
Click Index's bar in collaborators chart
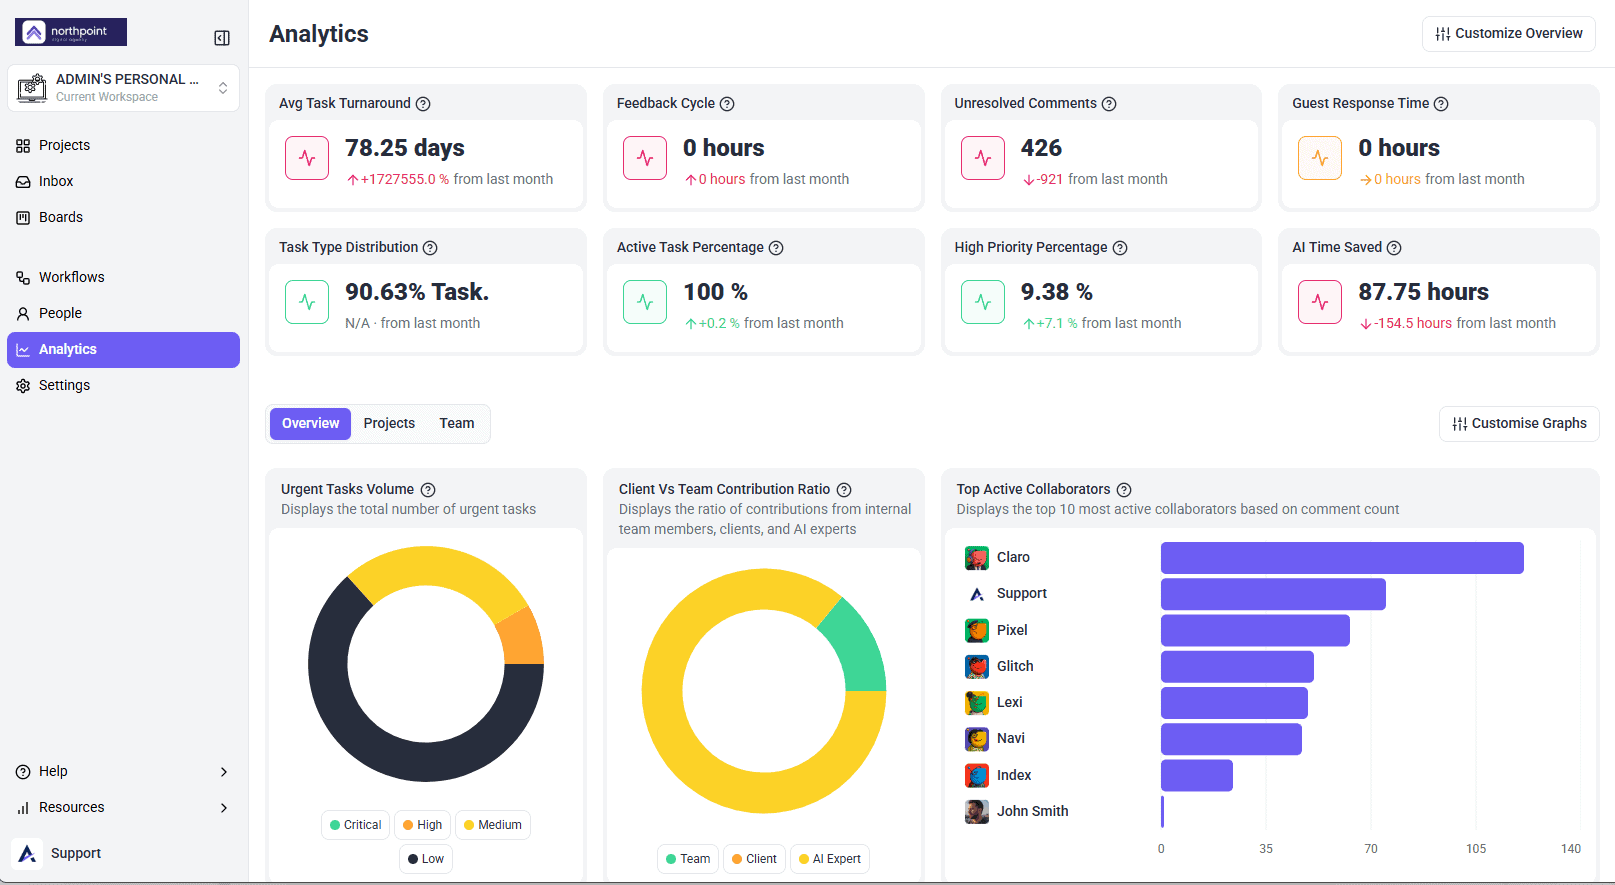(x=1197, y=776)
